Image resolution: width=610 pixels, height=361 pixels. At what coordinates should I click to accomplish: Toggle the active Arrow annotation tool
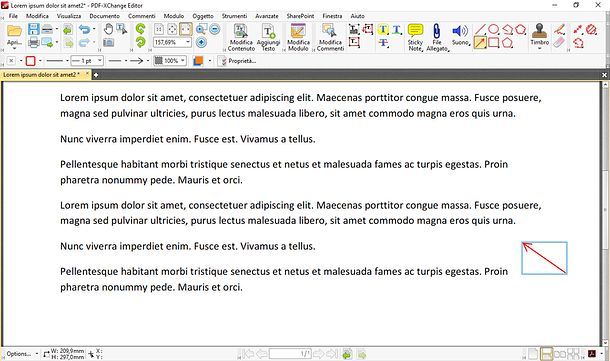(480, 42)
